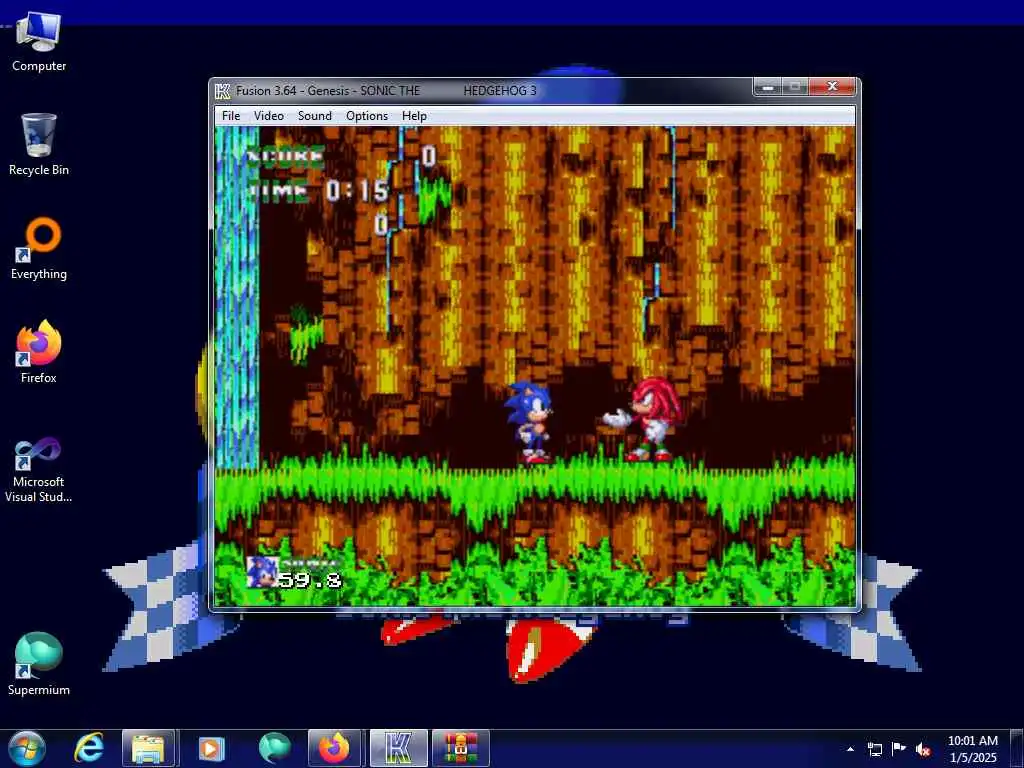Open the Help menu in Fusion
1024x768 pixels.
click(x=414, y=116)
